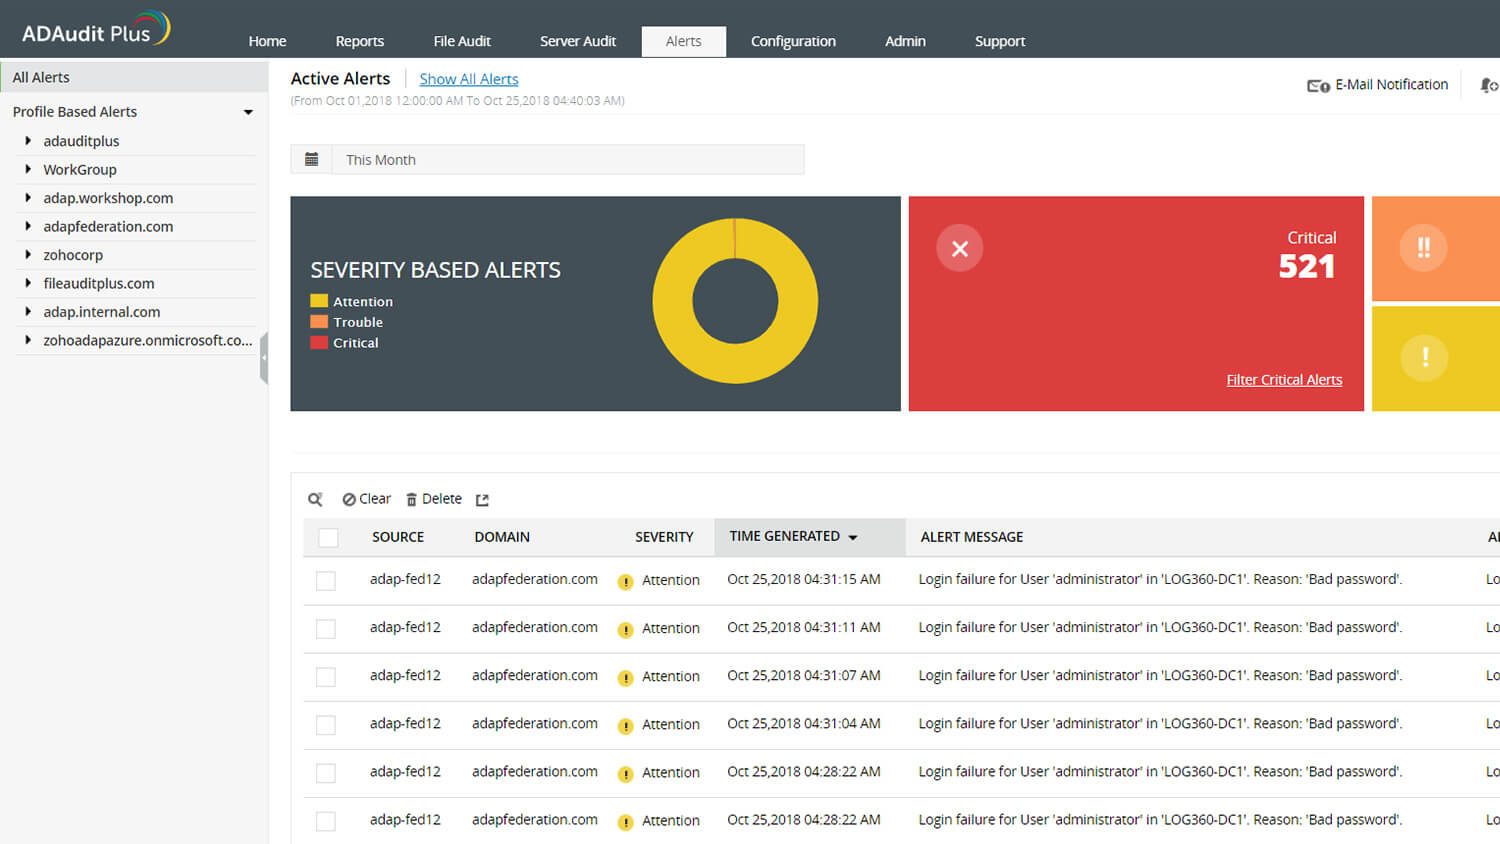Switch to the Server Audit tab
Viewport: 1500px width, 844px height.
pos(577,41)
